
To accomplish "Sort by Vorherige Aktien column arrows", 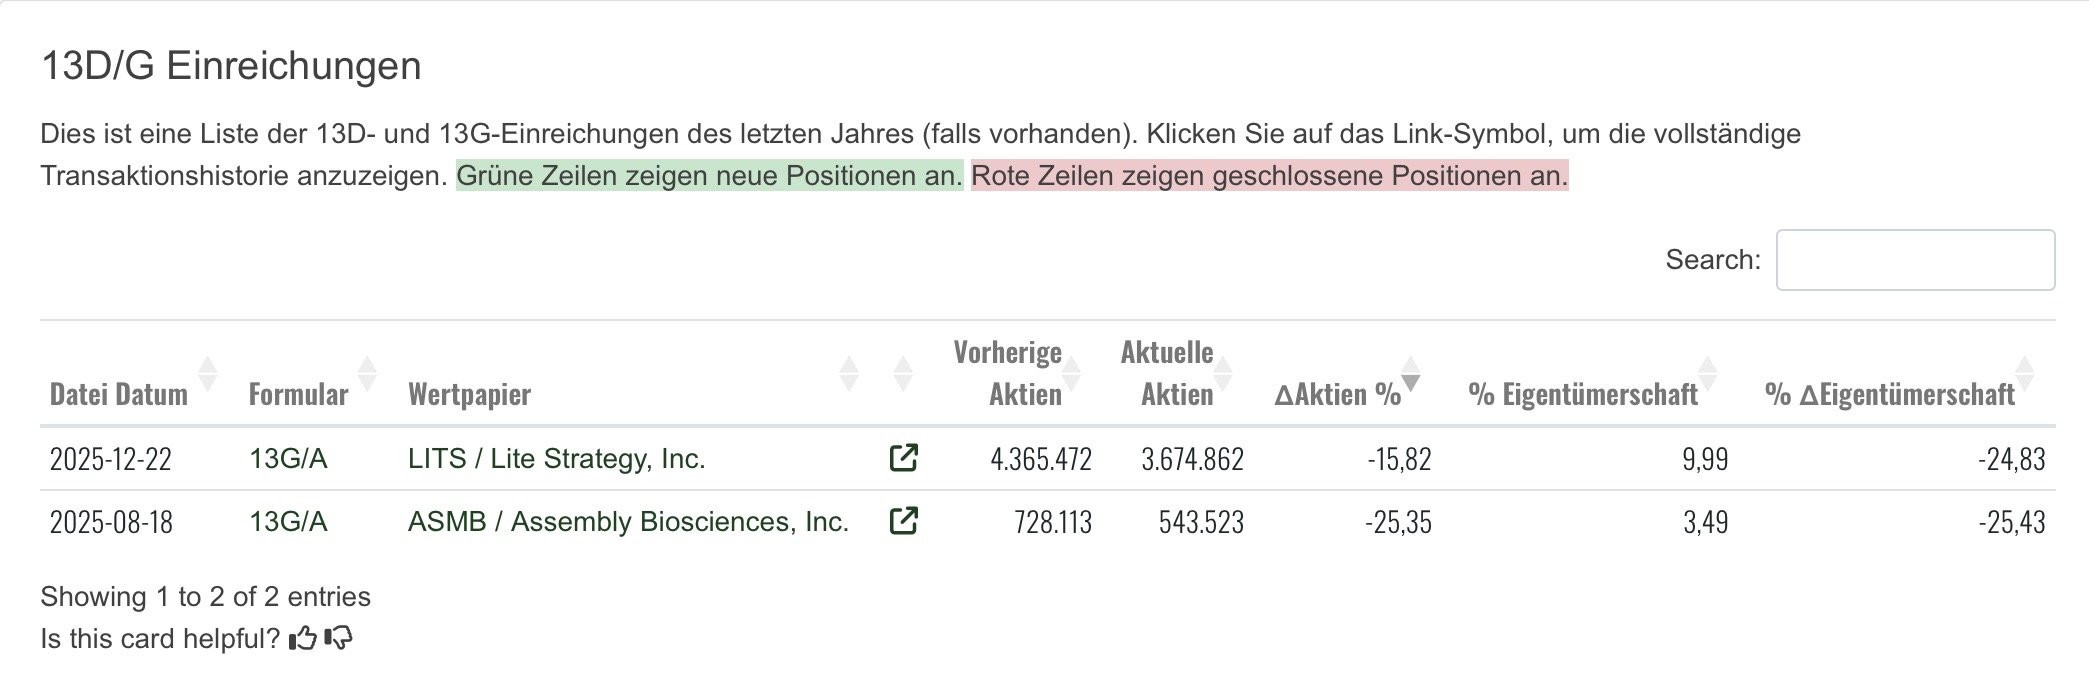I will [1071, 373].
